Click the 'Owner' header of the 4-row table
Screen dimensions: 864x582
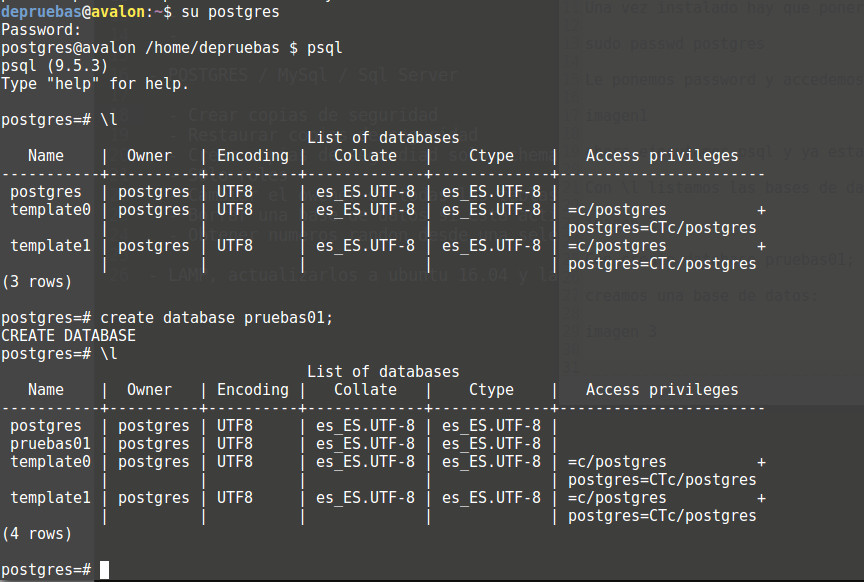point(149,390)
